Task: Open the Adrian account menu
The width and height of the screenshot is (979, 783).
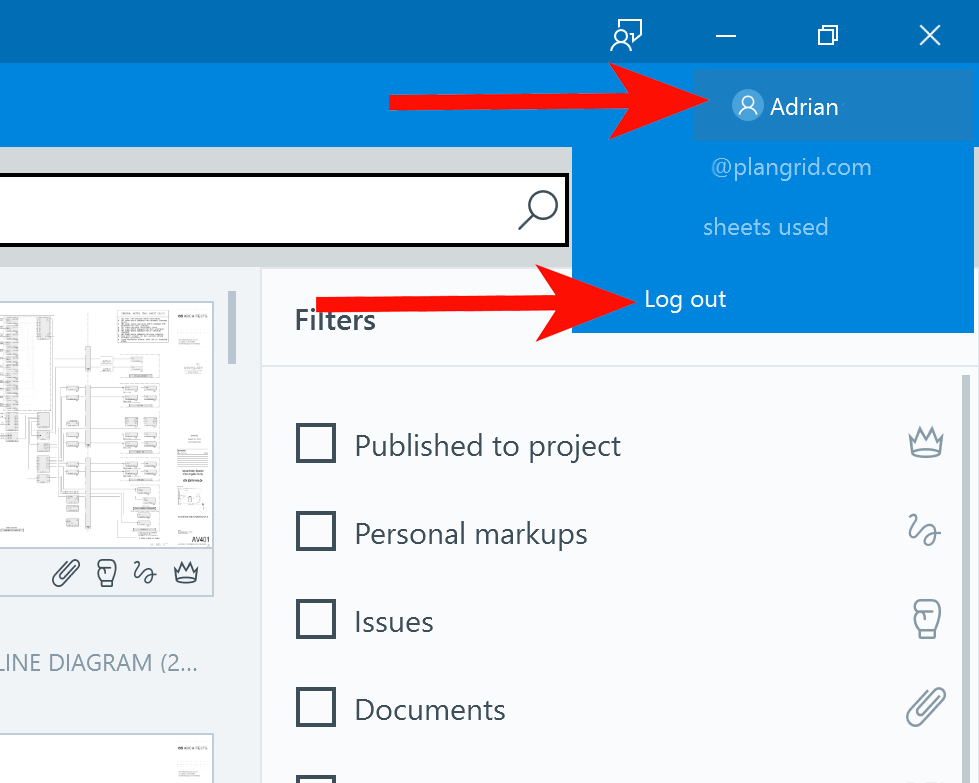Action: 803,105
